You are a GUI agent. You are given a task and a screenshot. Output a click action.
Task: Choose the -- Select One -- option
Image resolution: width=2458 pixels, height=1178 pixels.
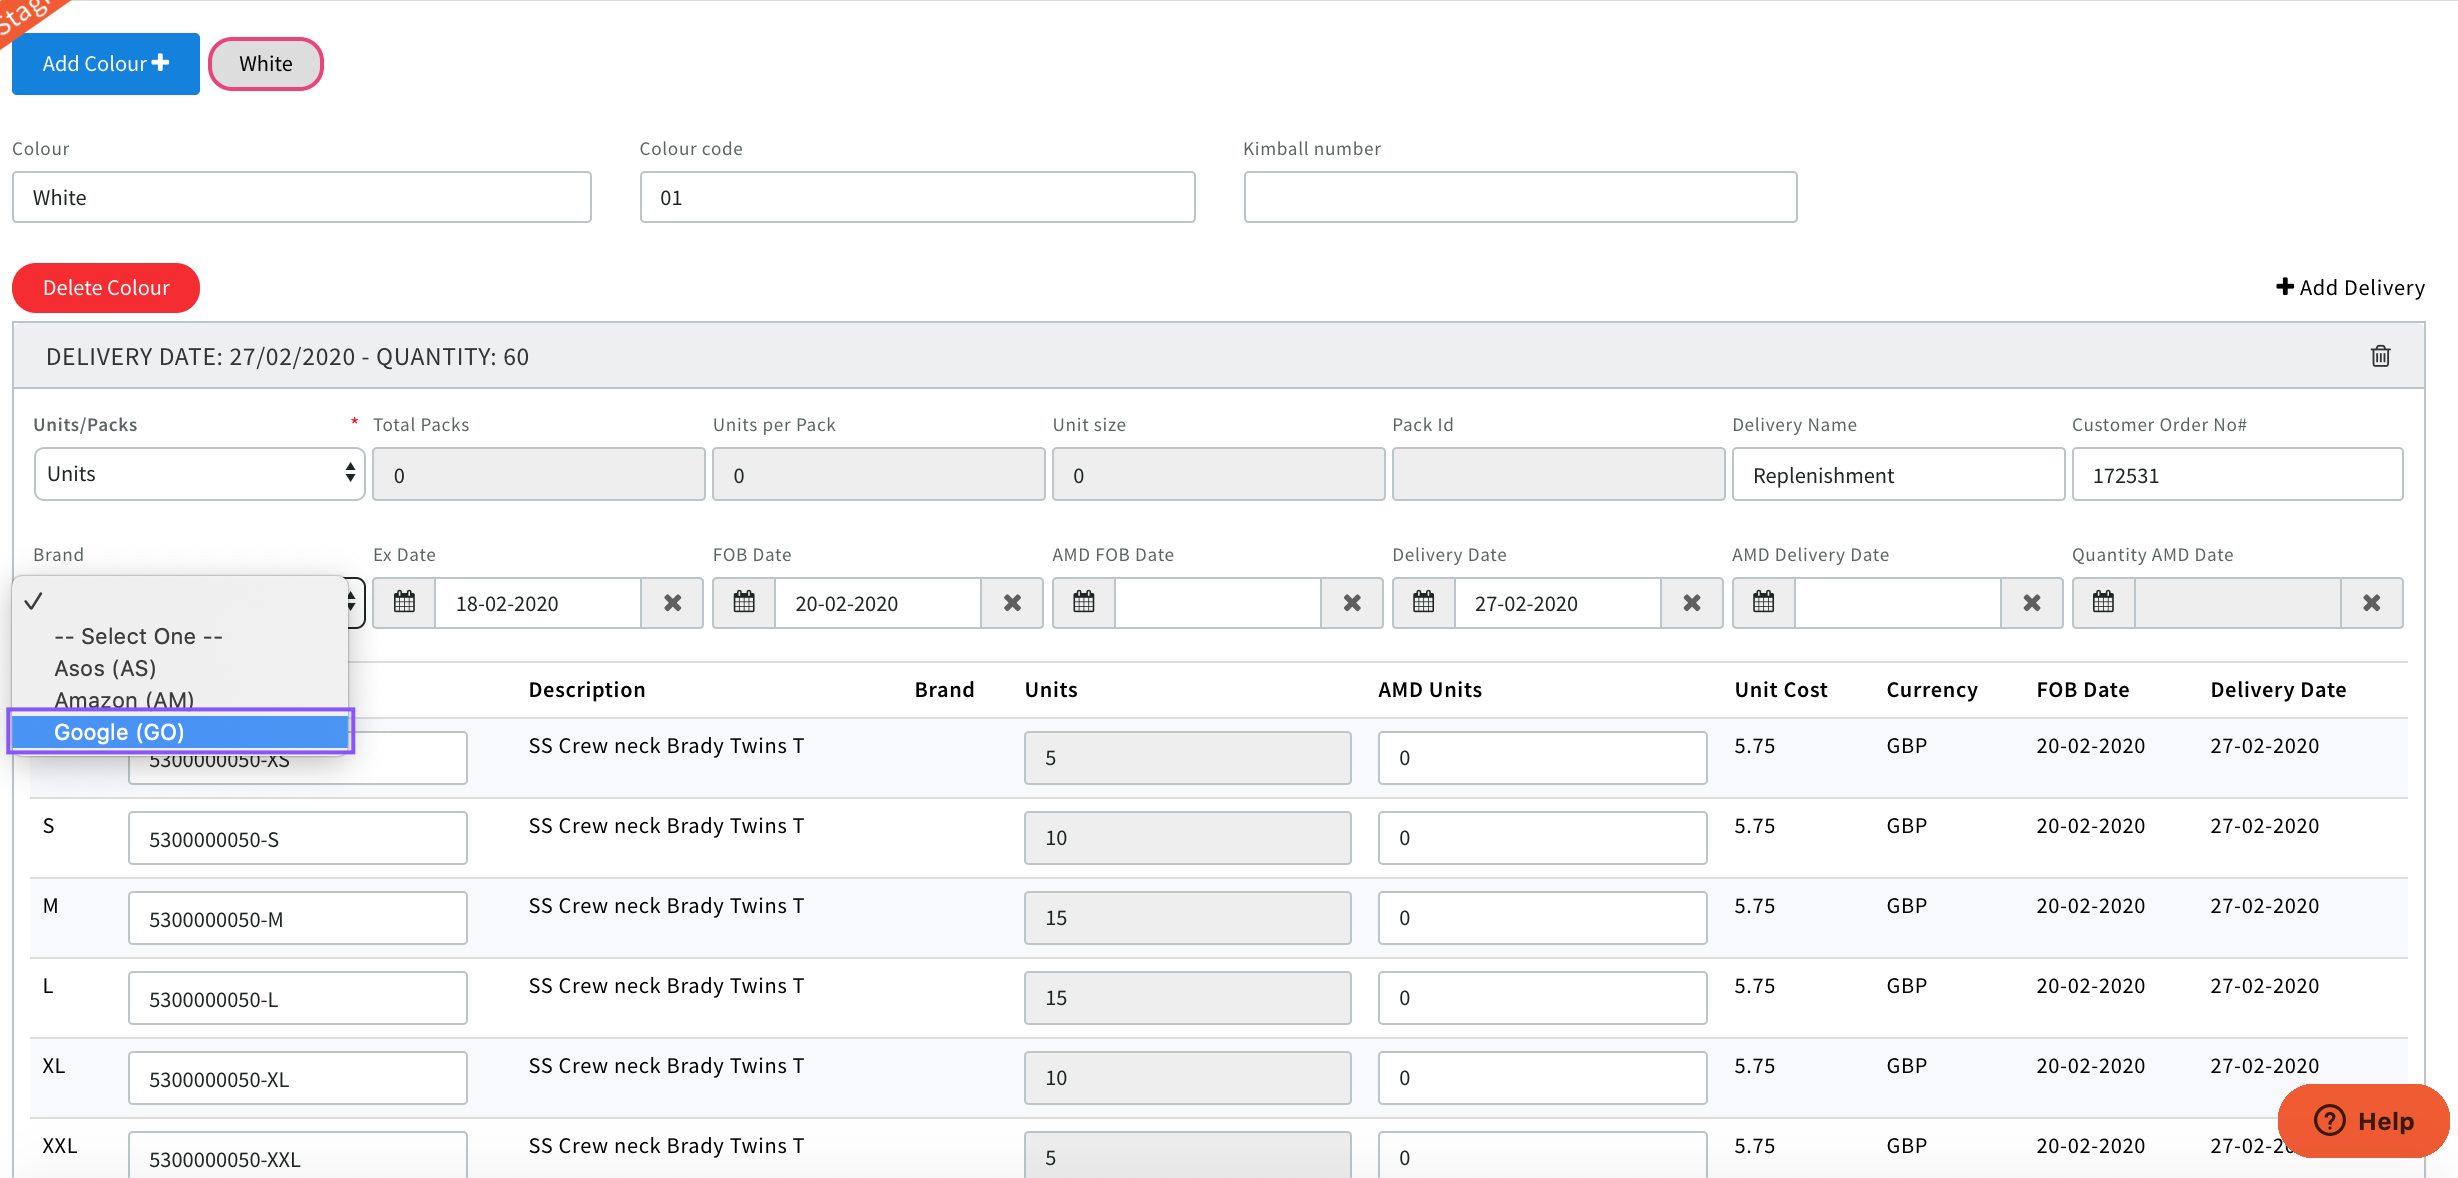pos(138,636)
